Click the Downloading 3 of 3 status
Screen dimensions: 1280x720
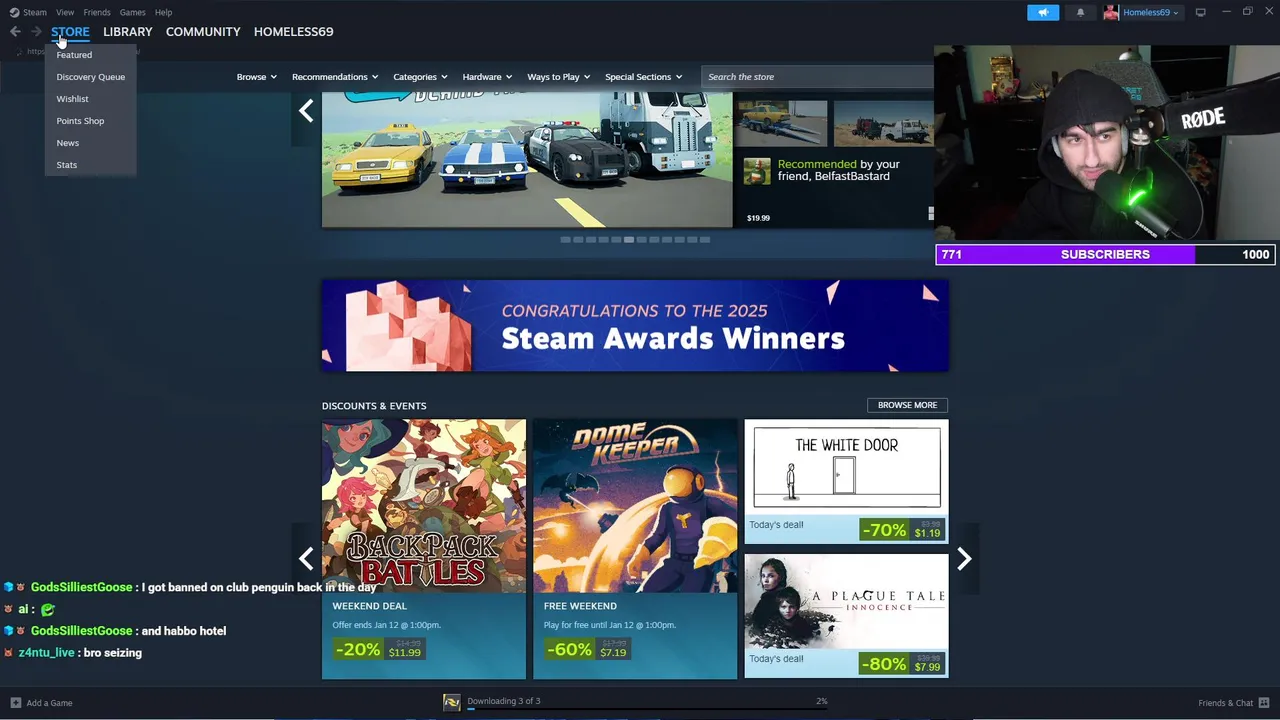[504, 701]
